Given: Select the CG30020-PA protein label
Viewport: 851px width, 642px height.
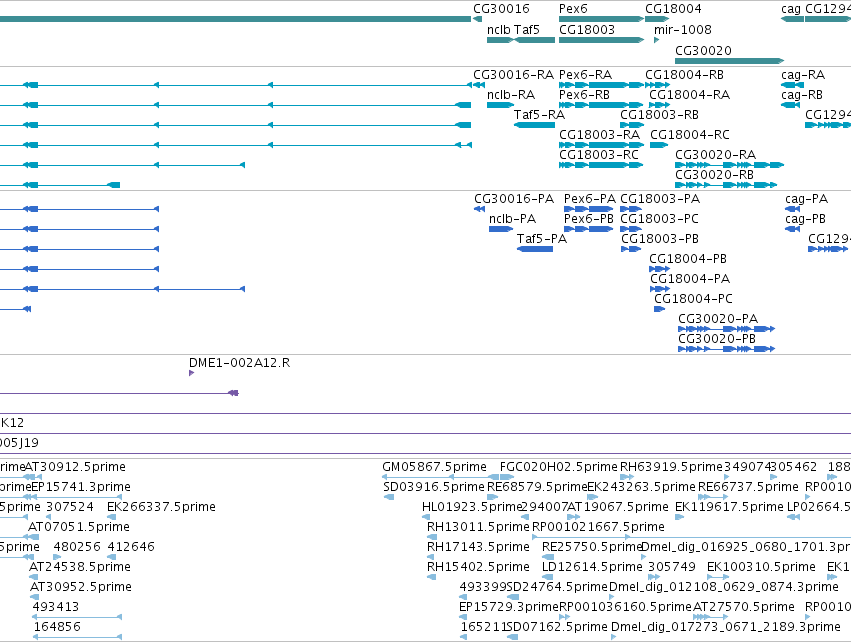Looking at the screenshot, I should pyautogui.click(x=718, y=319).
